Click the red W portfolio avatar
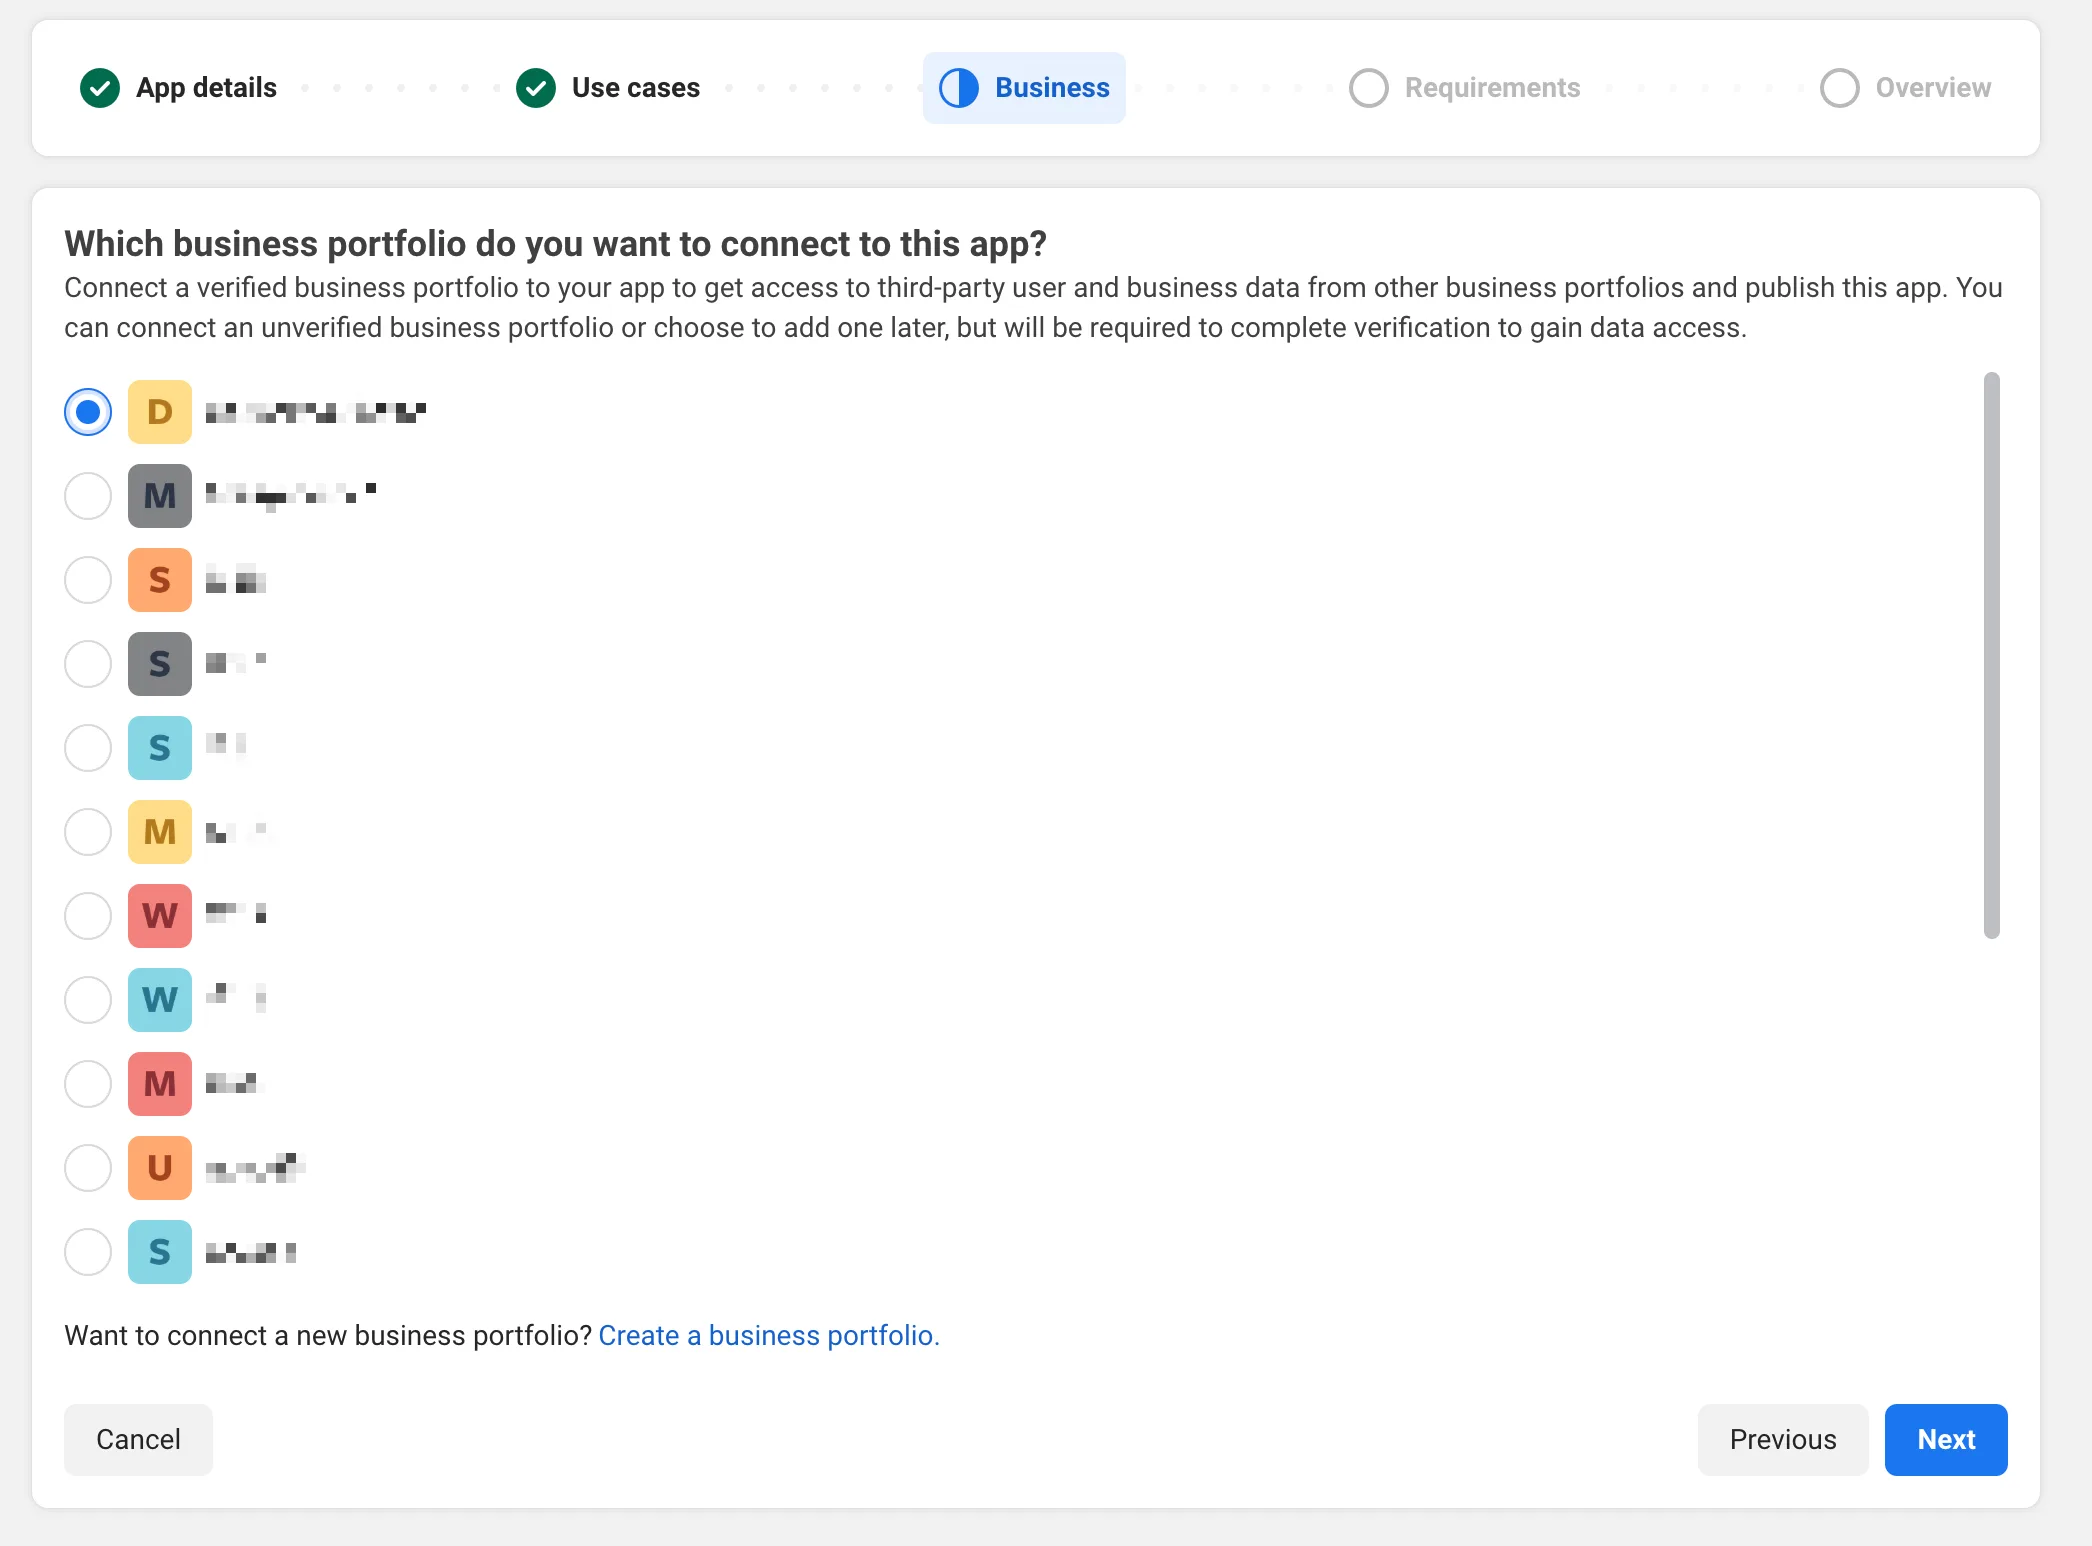The image size is (2092, 1546). tap(160, 916)
